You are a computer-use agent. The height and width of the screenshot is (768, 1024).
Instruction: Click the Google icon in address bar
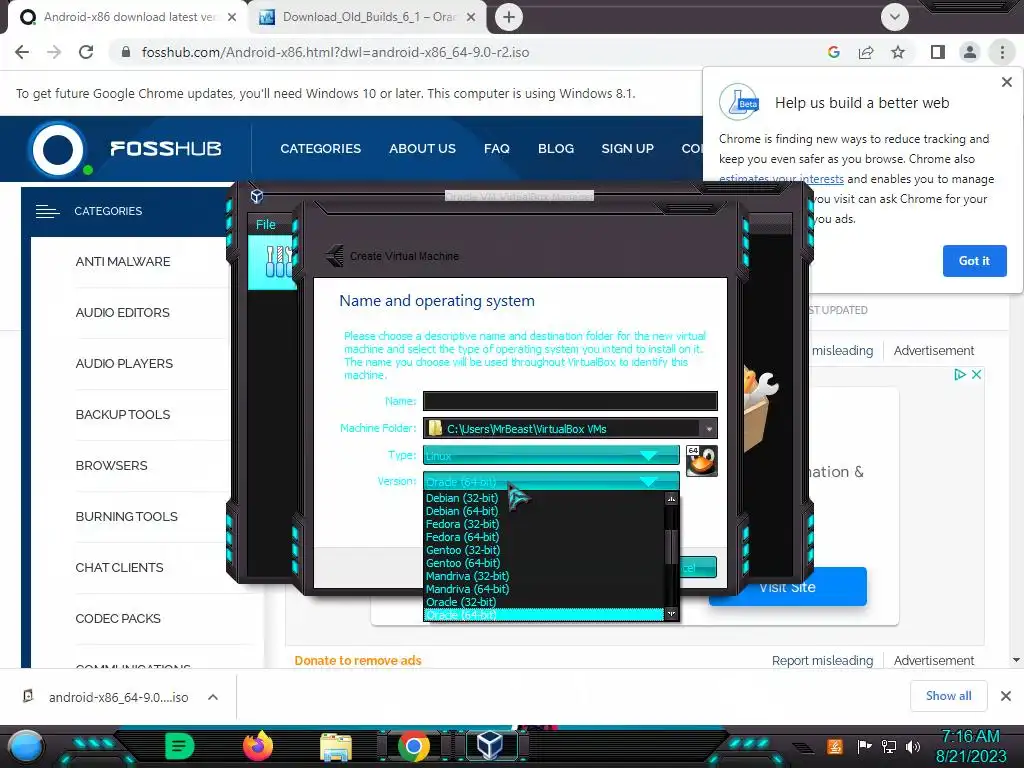tap(833, 52)
